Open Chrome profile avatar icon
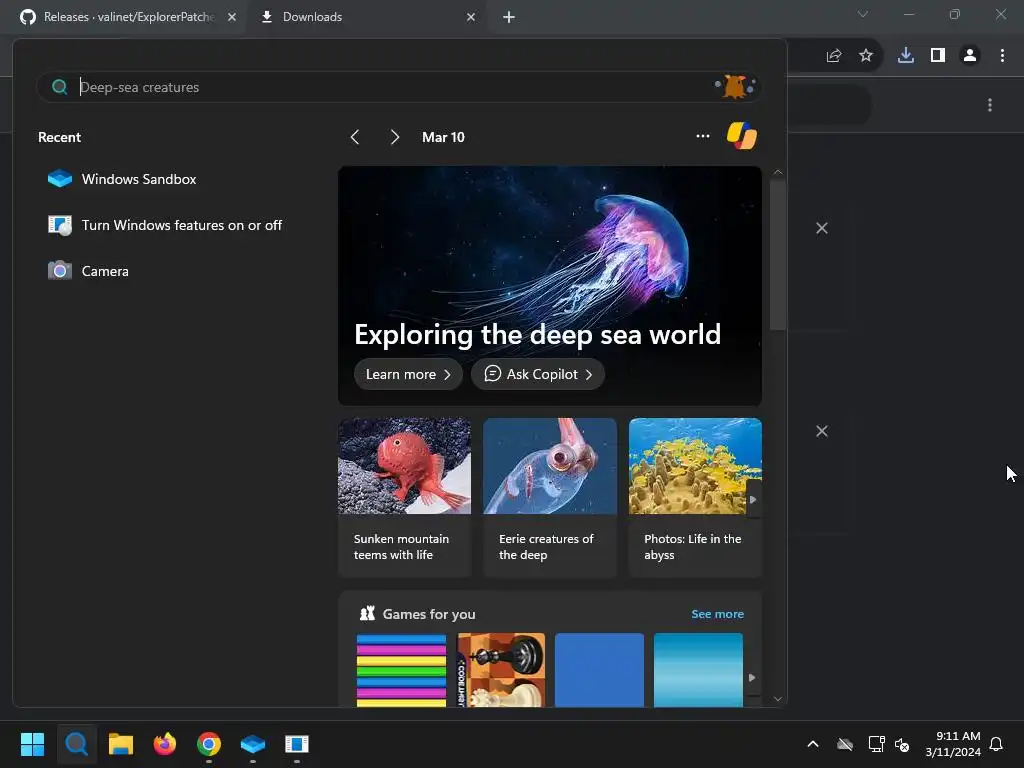 tap(970, 56)
